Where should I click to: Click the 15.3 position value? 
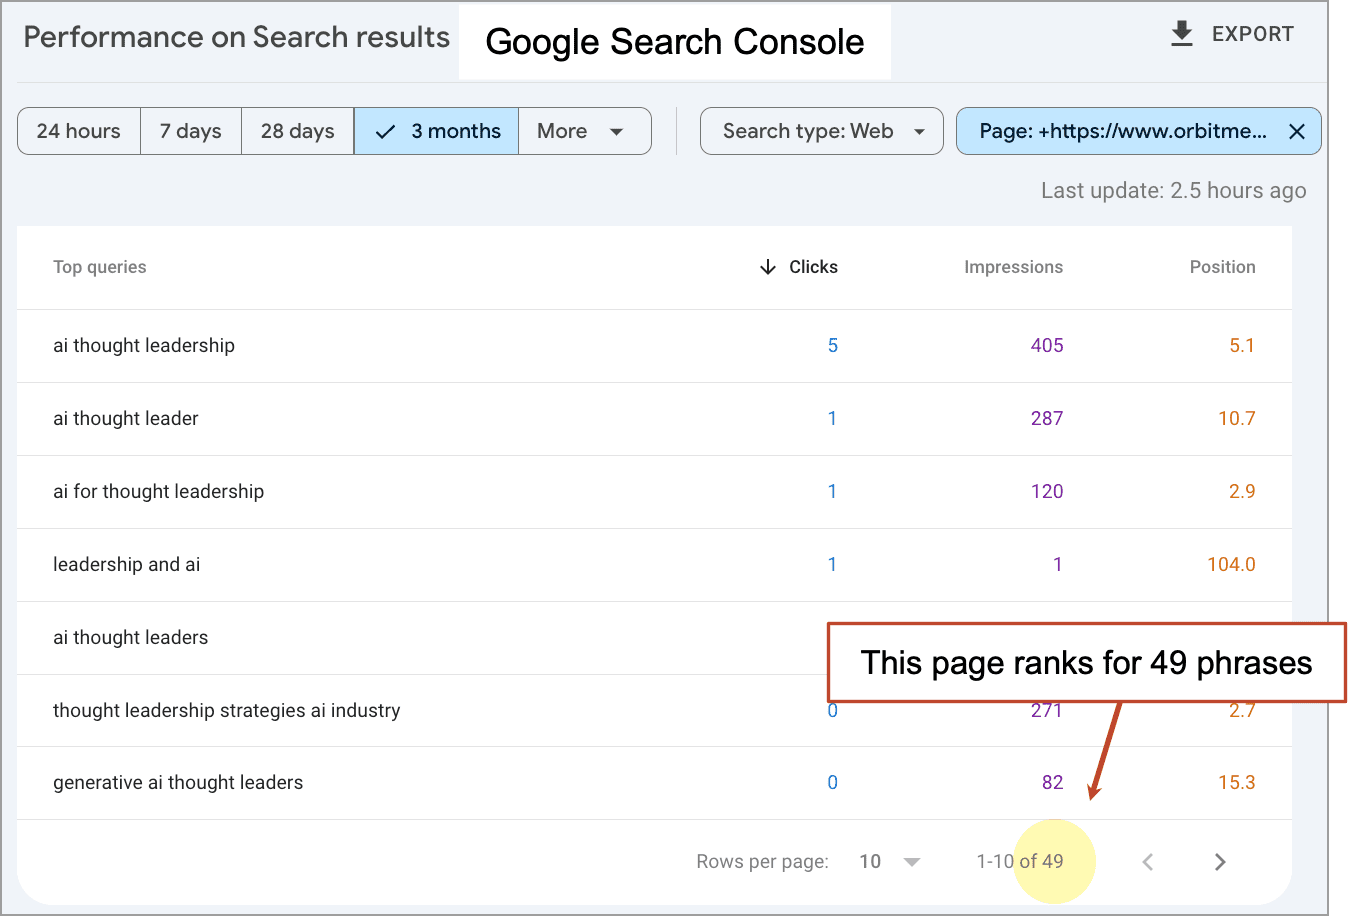1237,783
